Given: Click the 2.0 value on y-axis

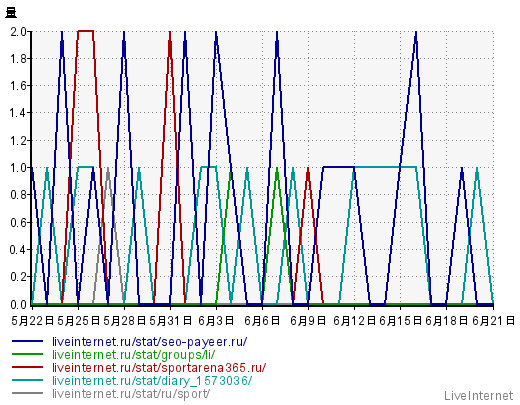Looking at the screenshot, I should click(x=18, y=32).
